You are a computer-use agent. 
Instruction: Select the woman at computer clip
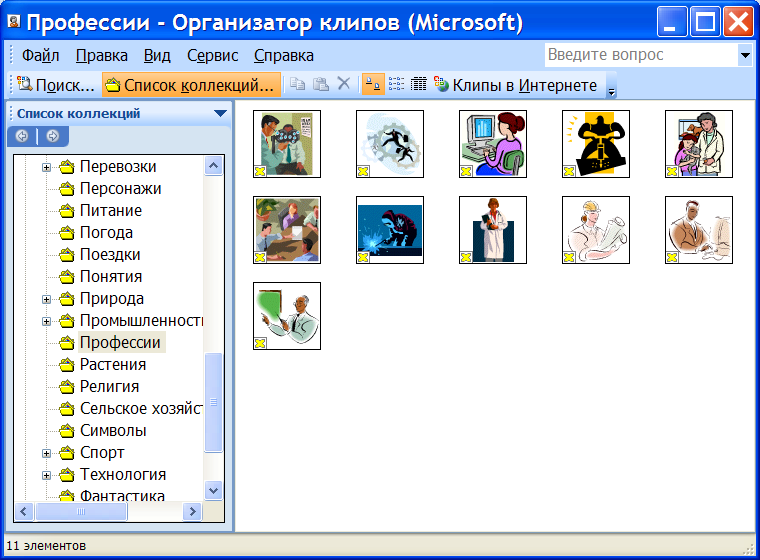pyautogui.click(x=493, y=144)
